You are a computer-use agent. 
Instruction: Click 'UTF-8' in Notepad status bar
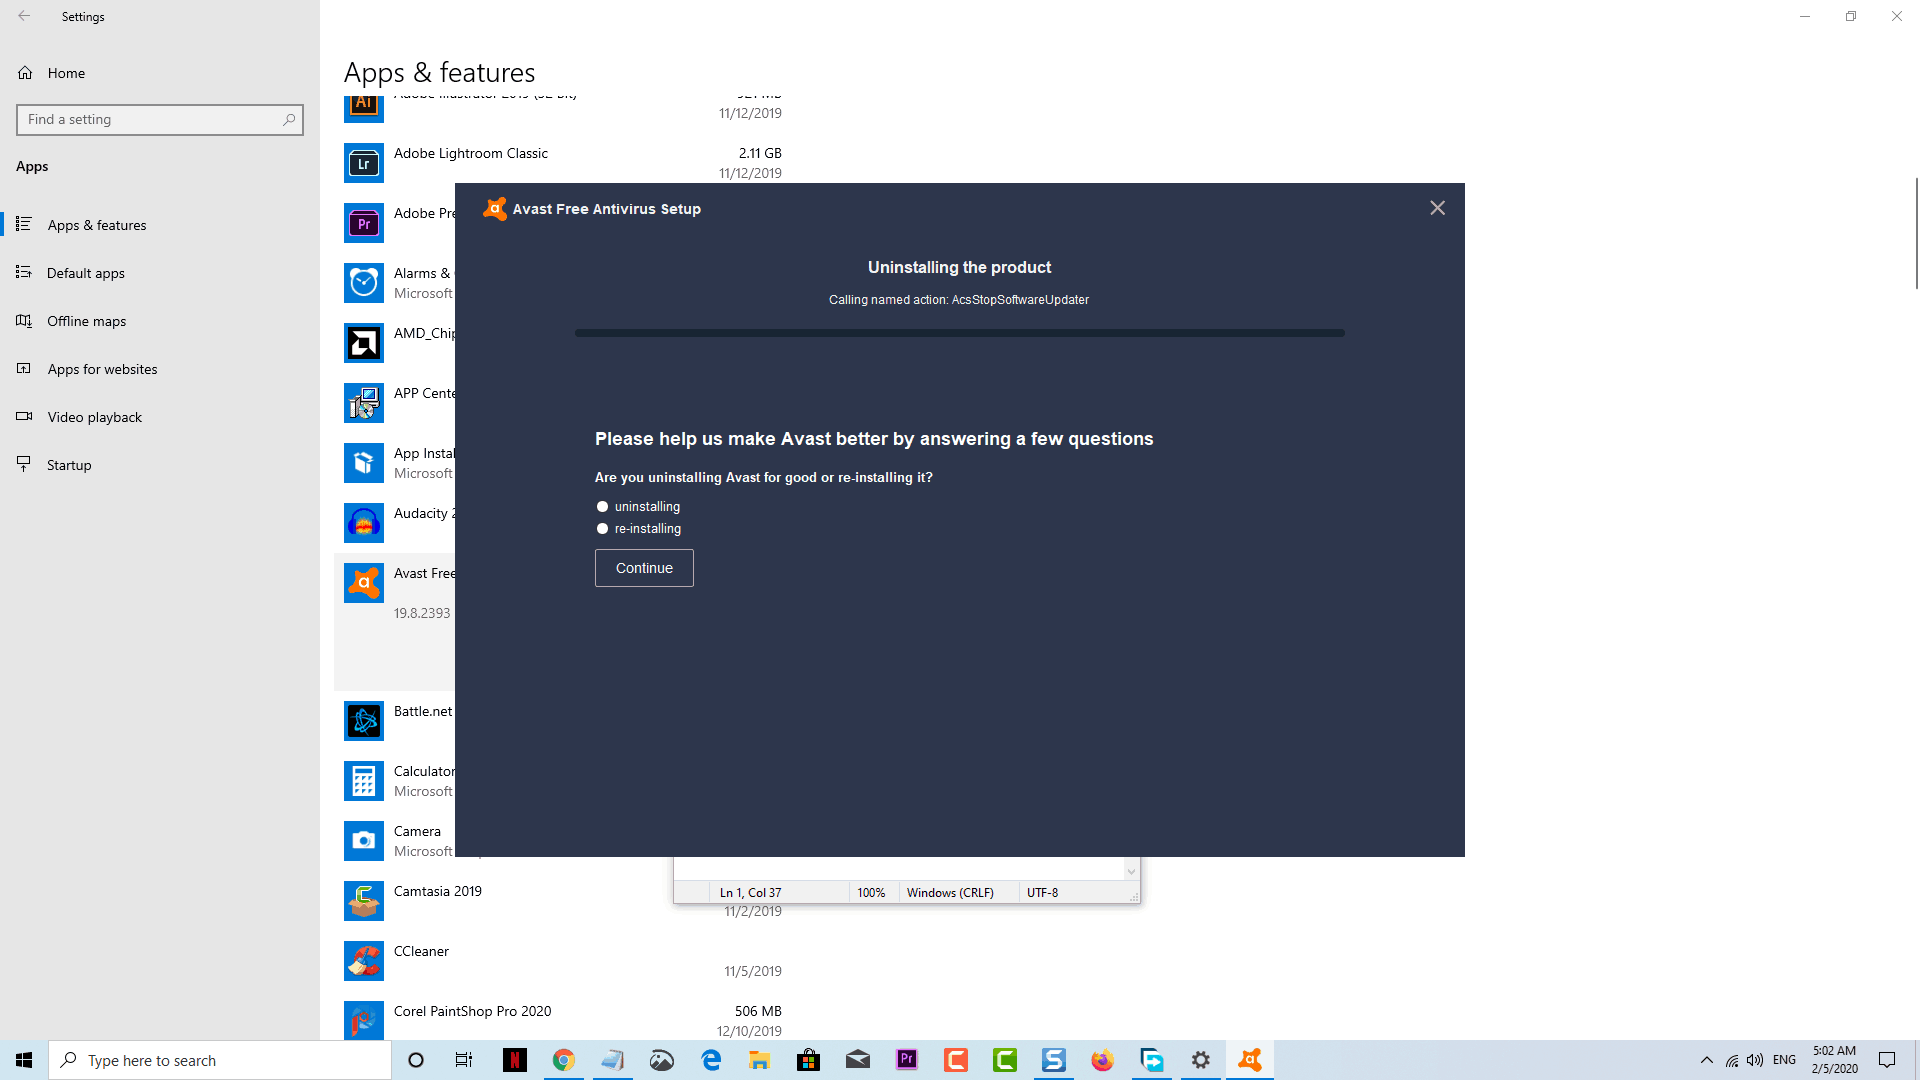tap(1042, 893)
